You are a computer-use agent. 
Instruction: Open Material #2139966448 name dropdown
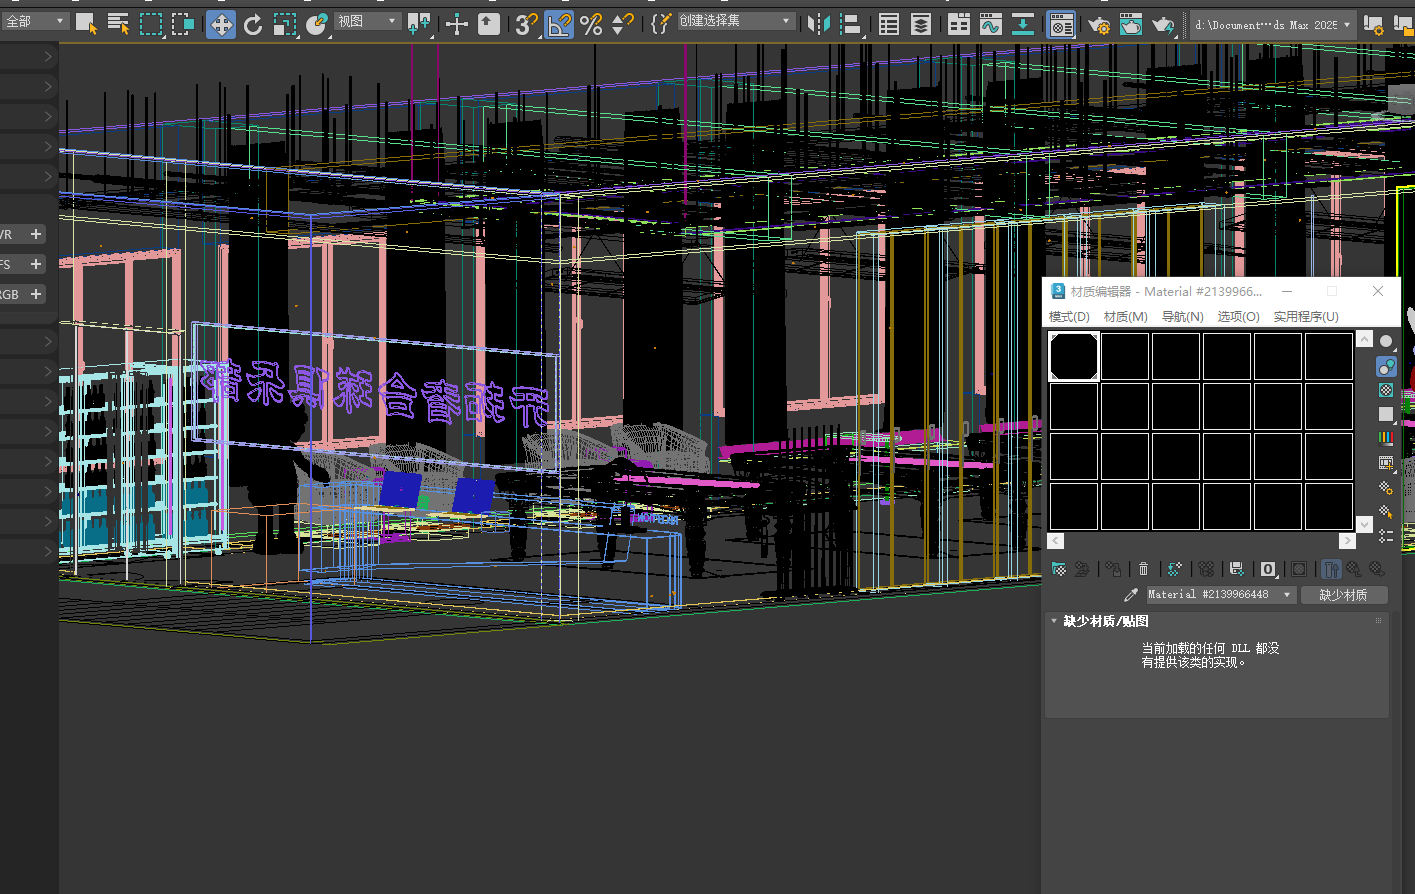point(1220,594)
